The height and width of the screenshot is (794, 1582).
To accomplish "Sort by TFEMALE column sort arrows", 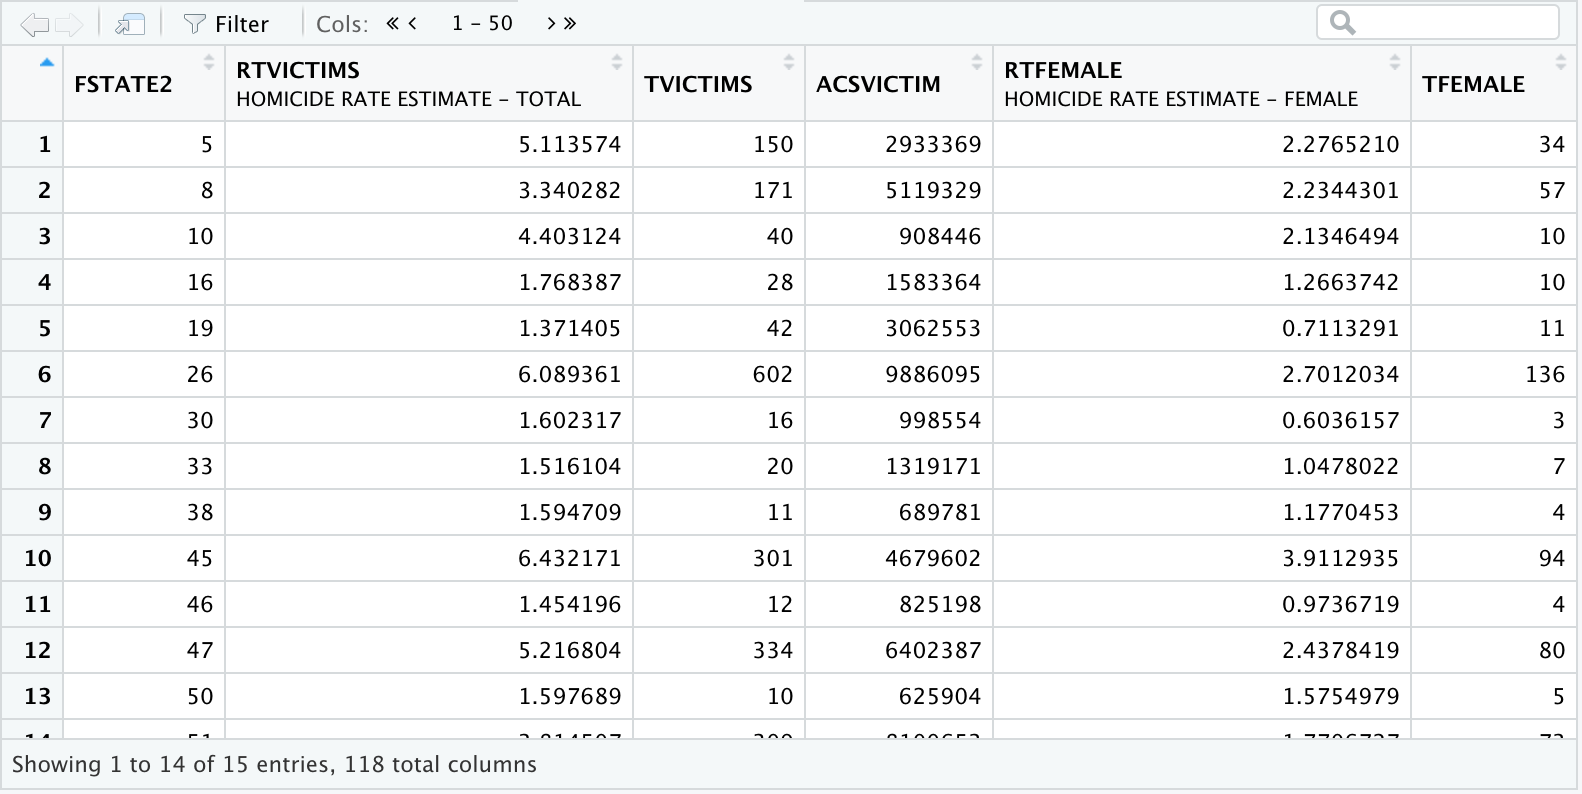I will coord(1561,62).
